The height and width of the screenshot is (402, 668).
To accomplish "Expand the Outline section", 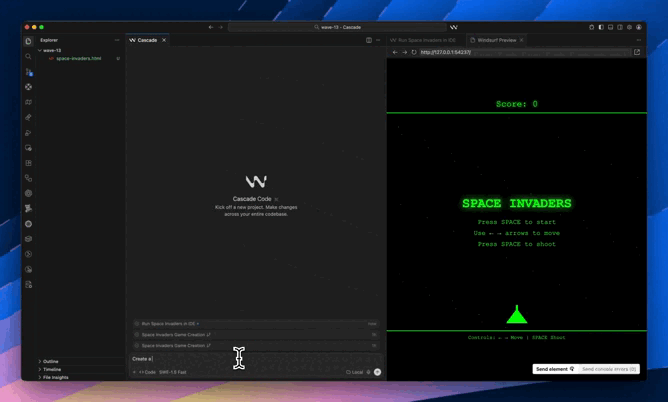I will point(50,361).
